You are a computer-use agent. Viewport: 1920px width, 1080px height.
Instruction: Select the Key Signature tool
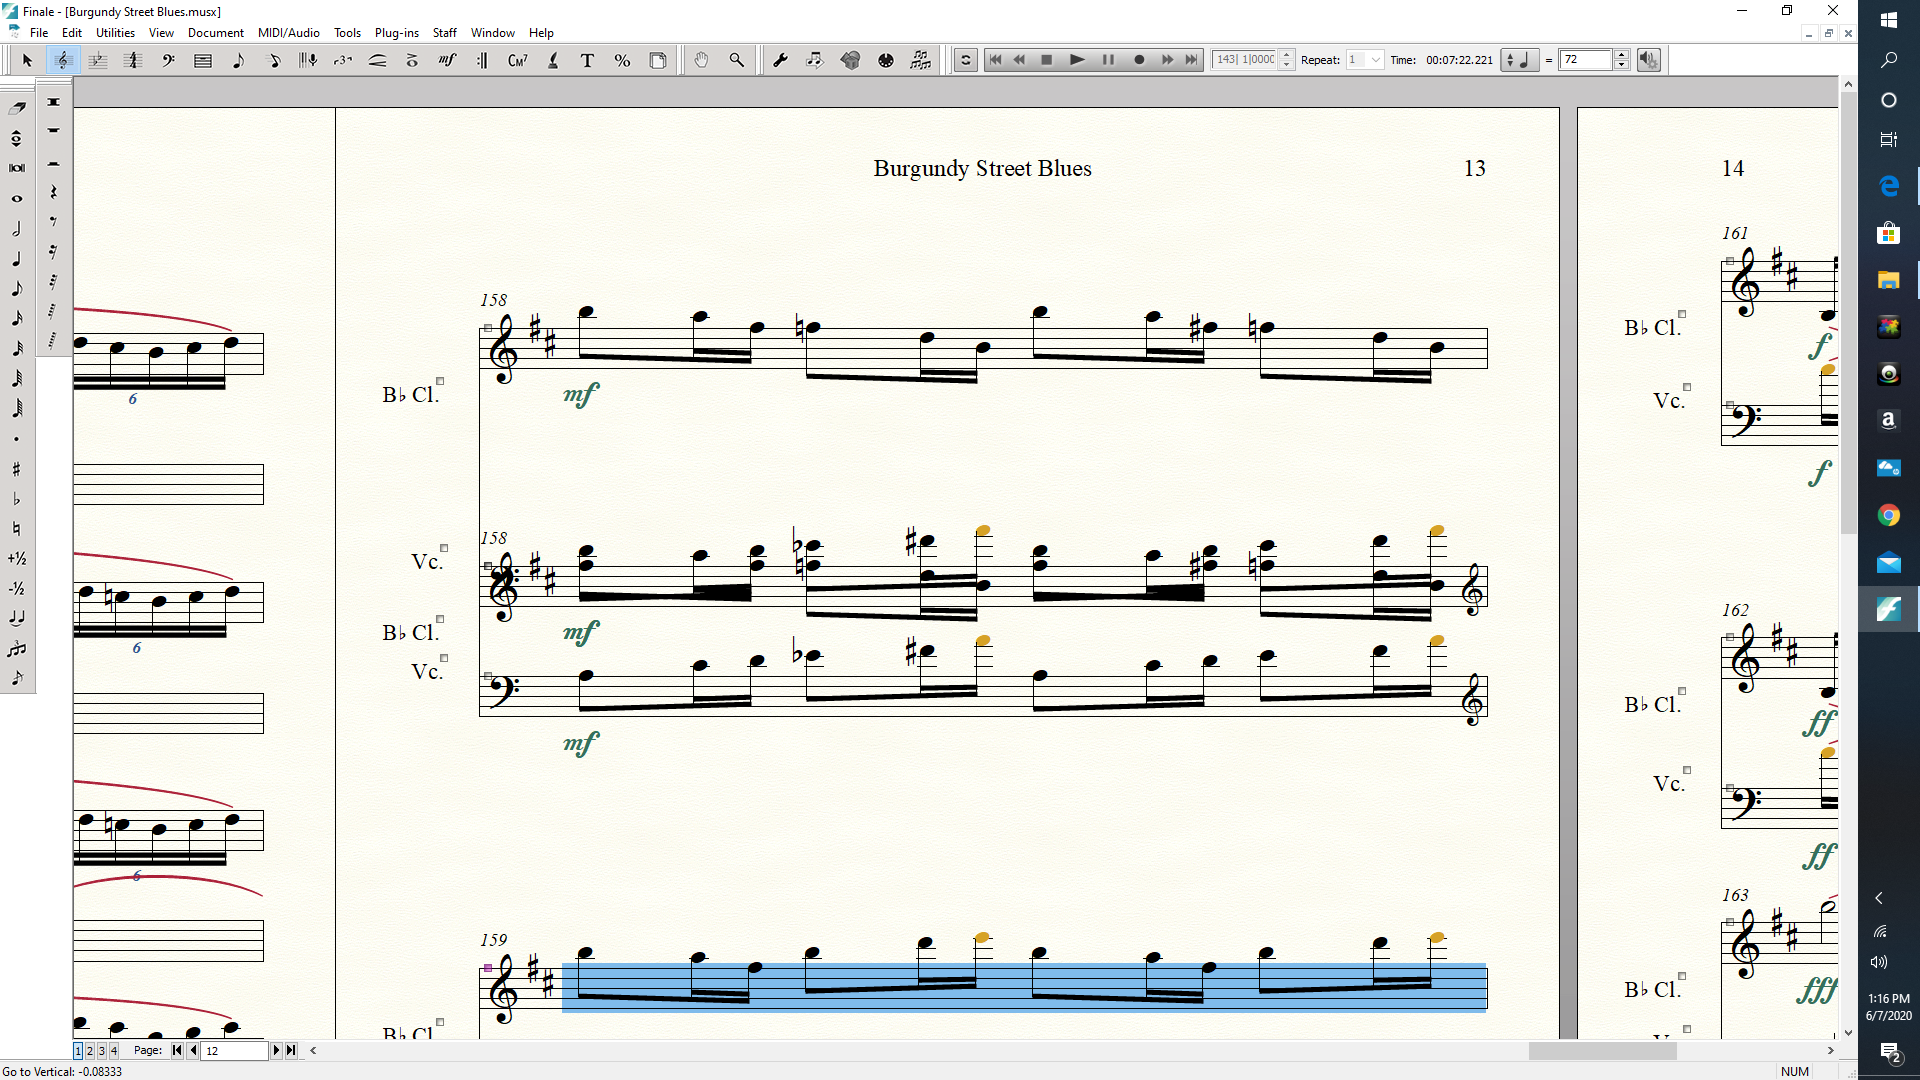tap(97, 60)
